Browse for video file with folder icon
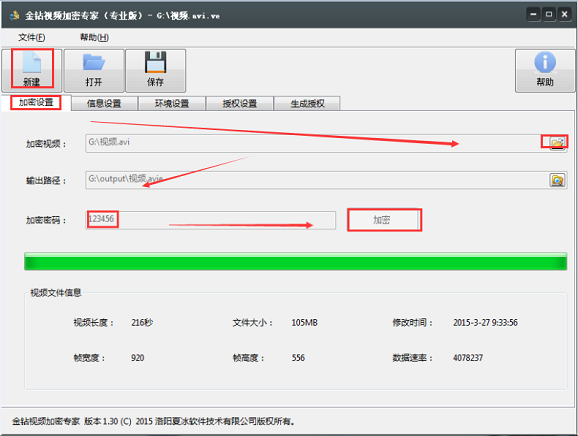578x436 pixels. pyautogui.click(x=557, y=142)
